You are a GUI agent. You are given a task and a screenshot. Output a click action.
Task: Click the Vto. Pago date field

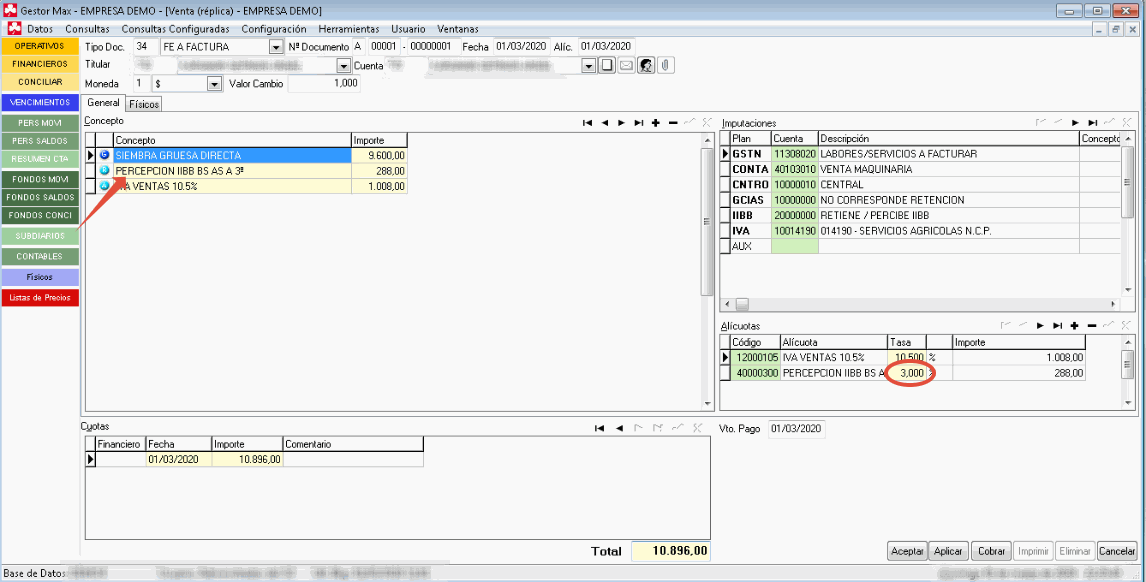click(797, 428)
